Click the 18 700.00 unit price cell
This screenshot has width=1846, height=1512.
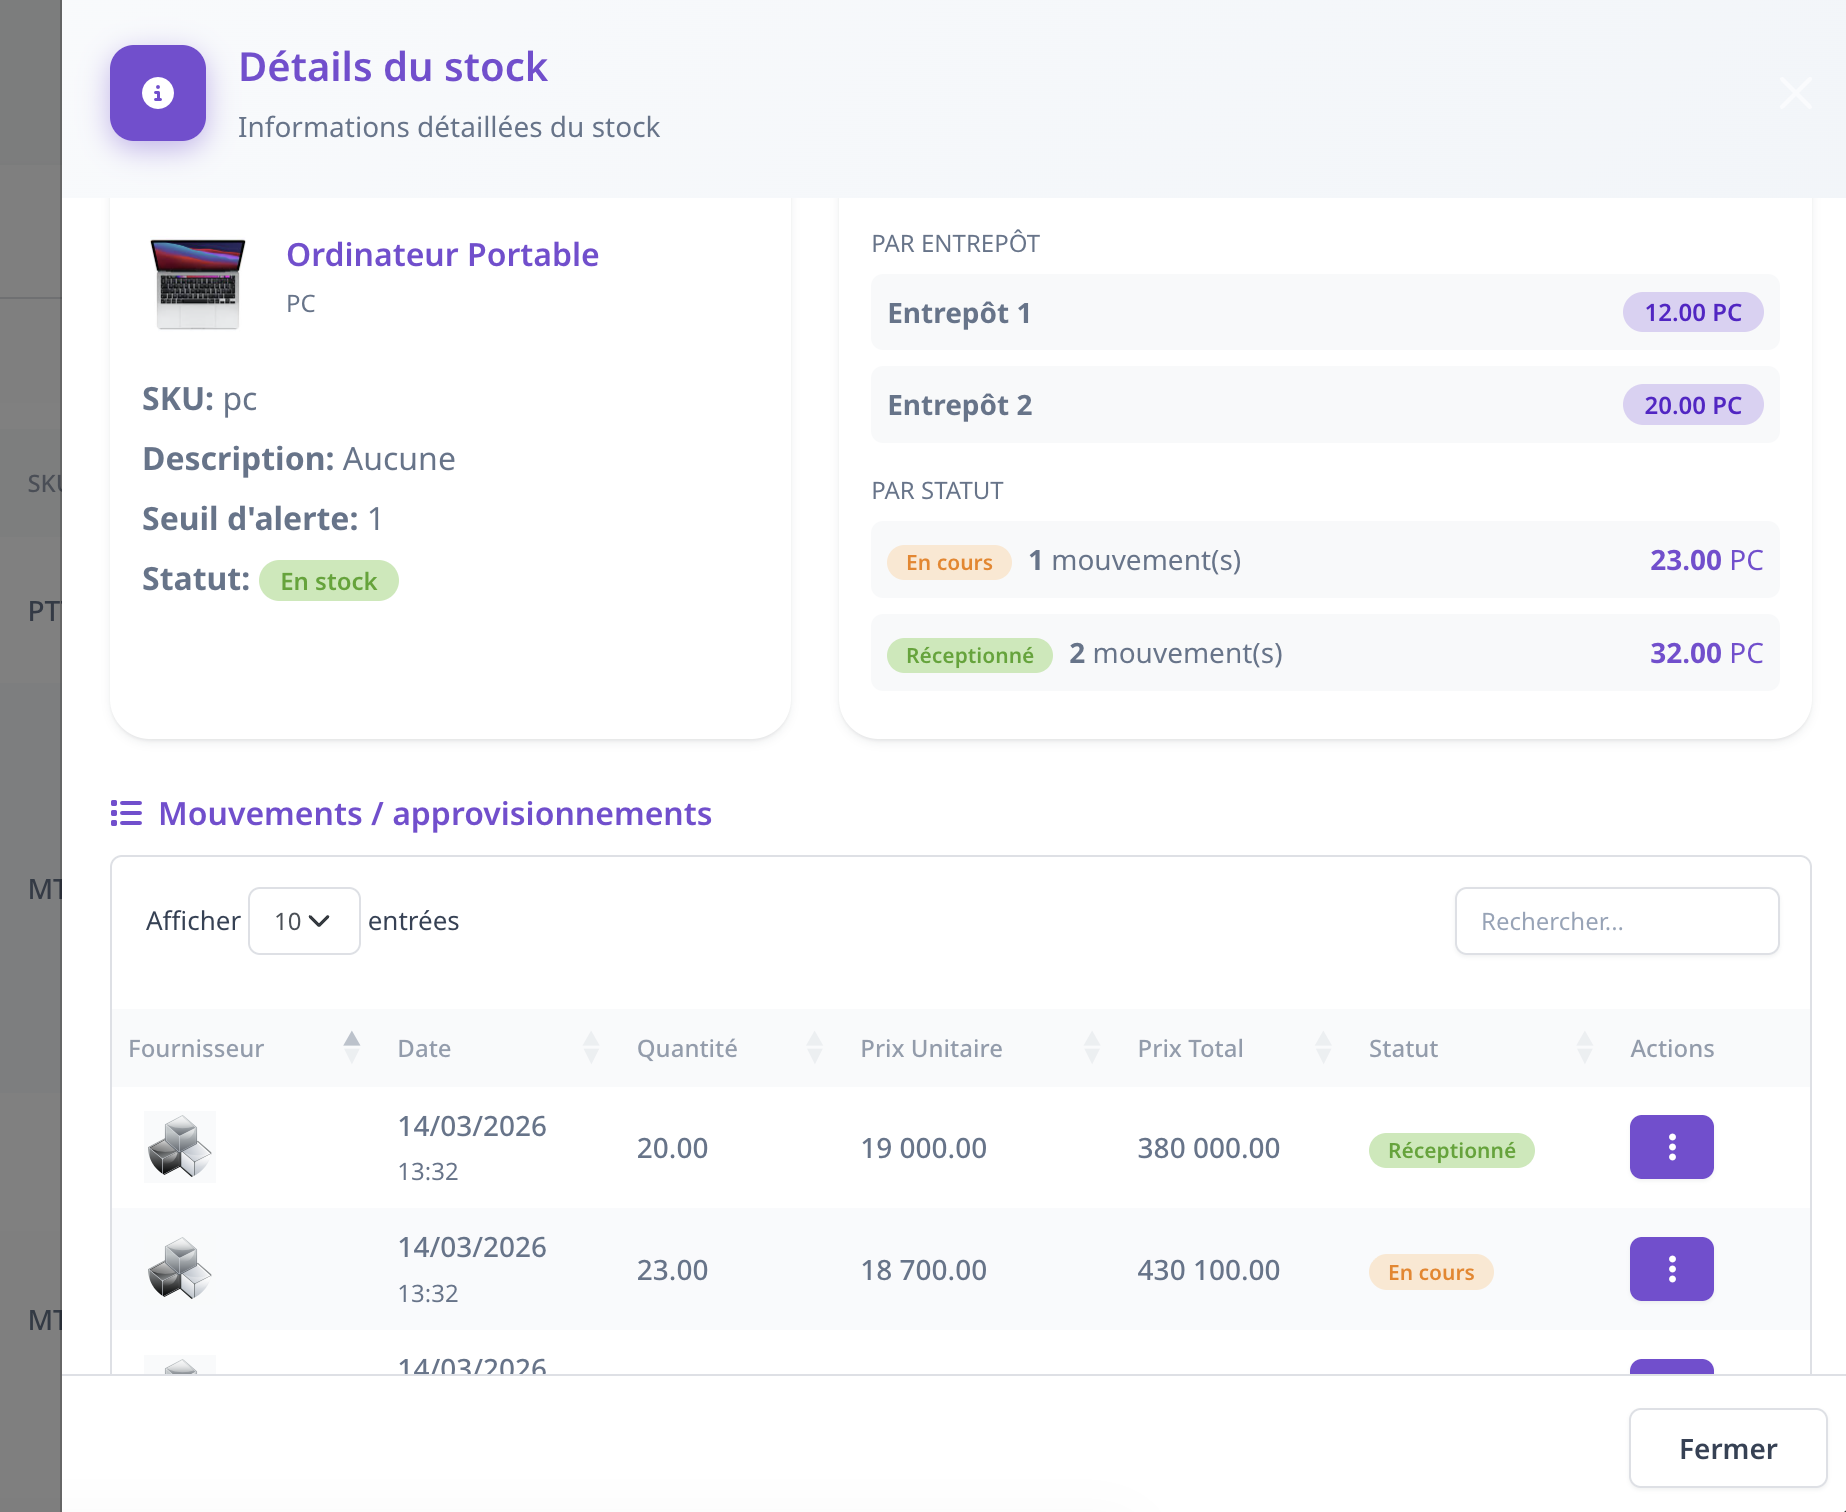(923, 1270)
